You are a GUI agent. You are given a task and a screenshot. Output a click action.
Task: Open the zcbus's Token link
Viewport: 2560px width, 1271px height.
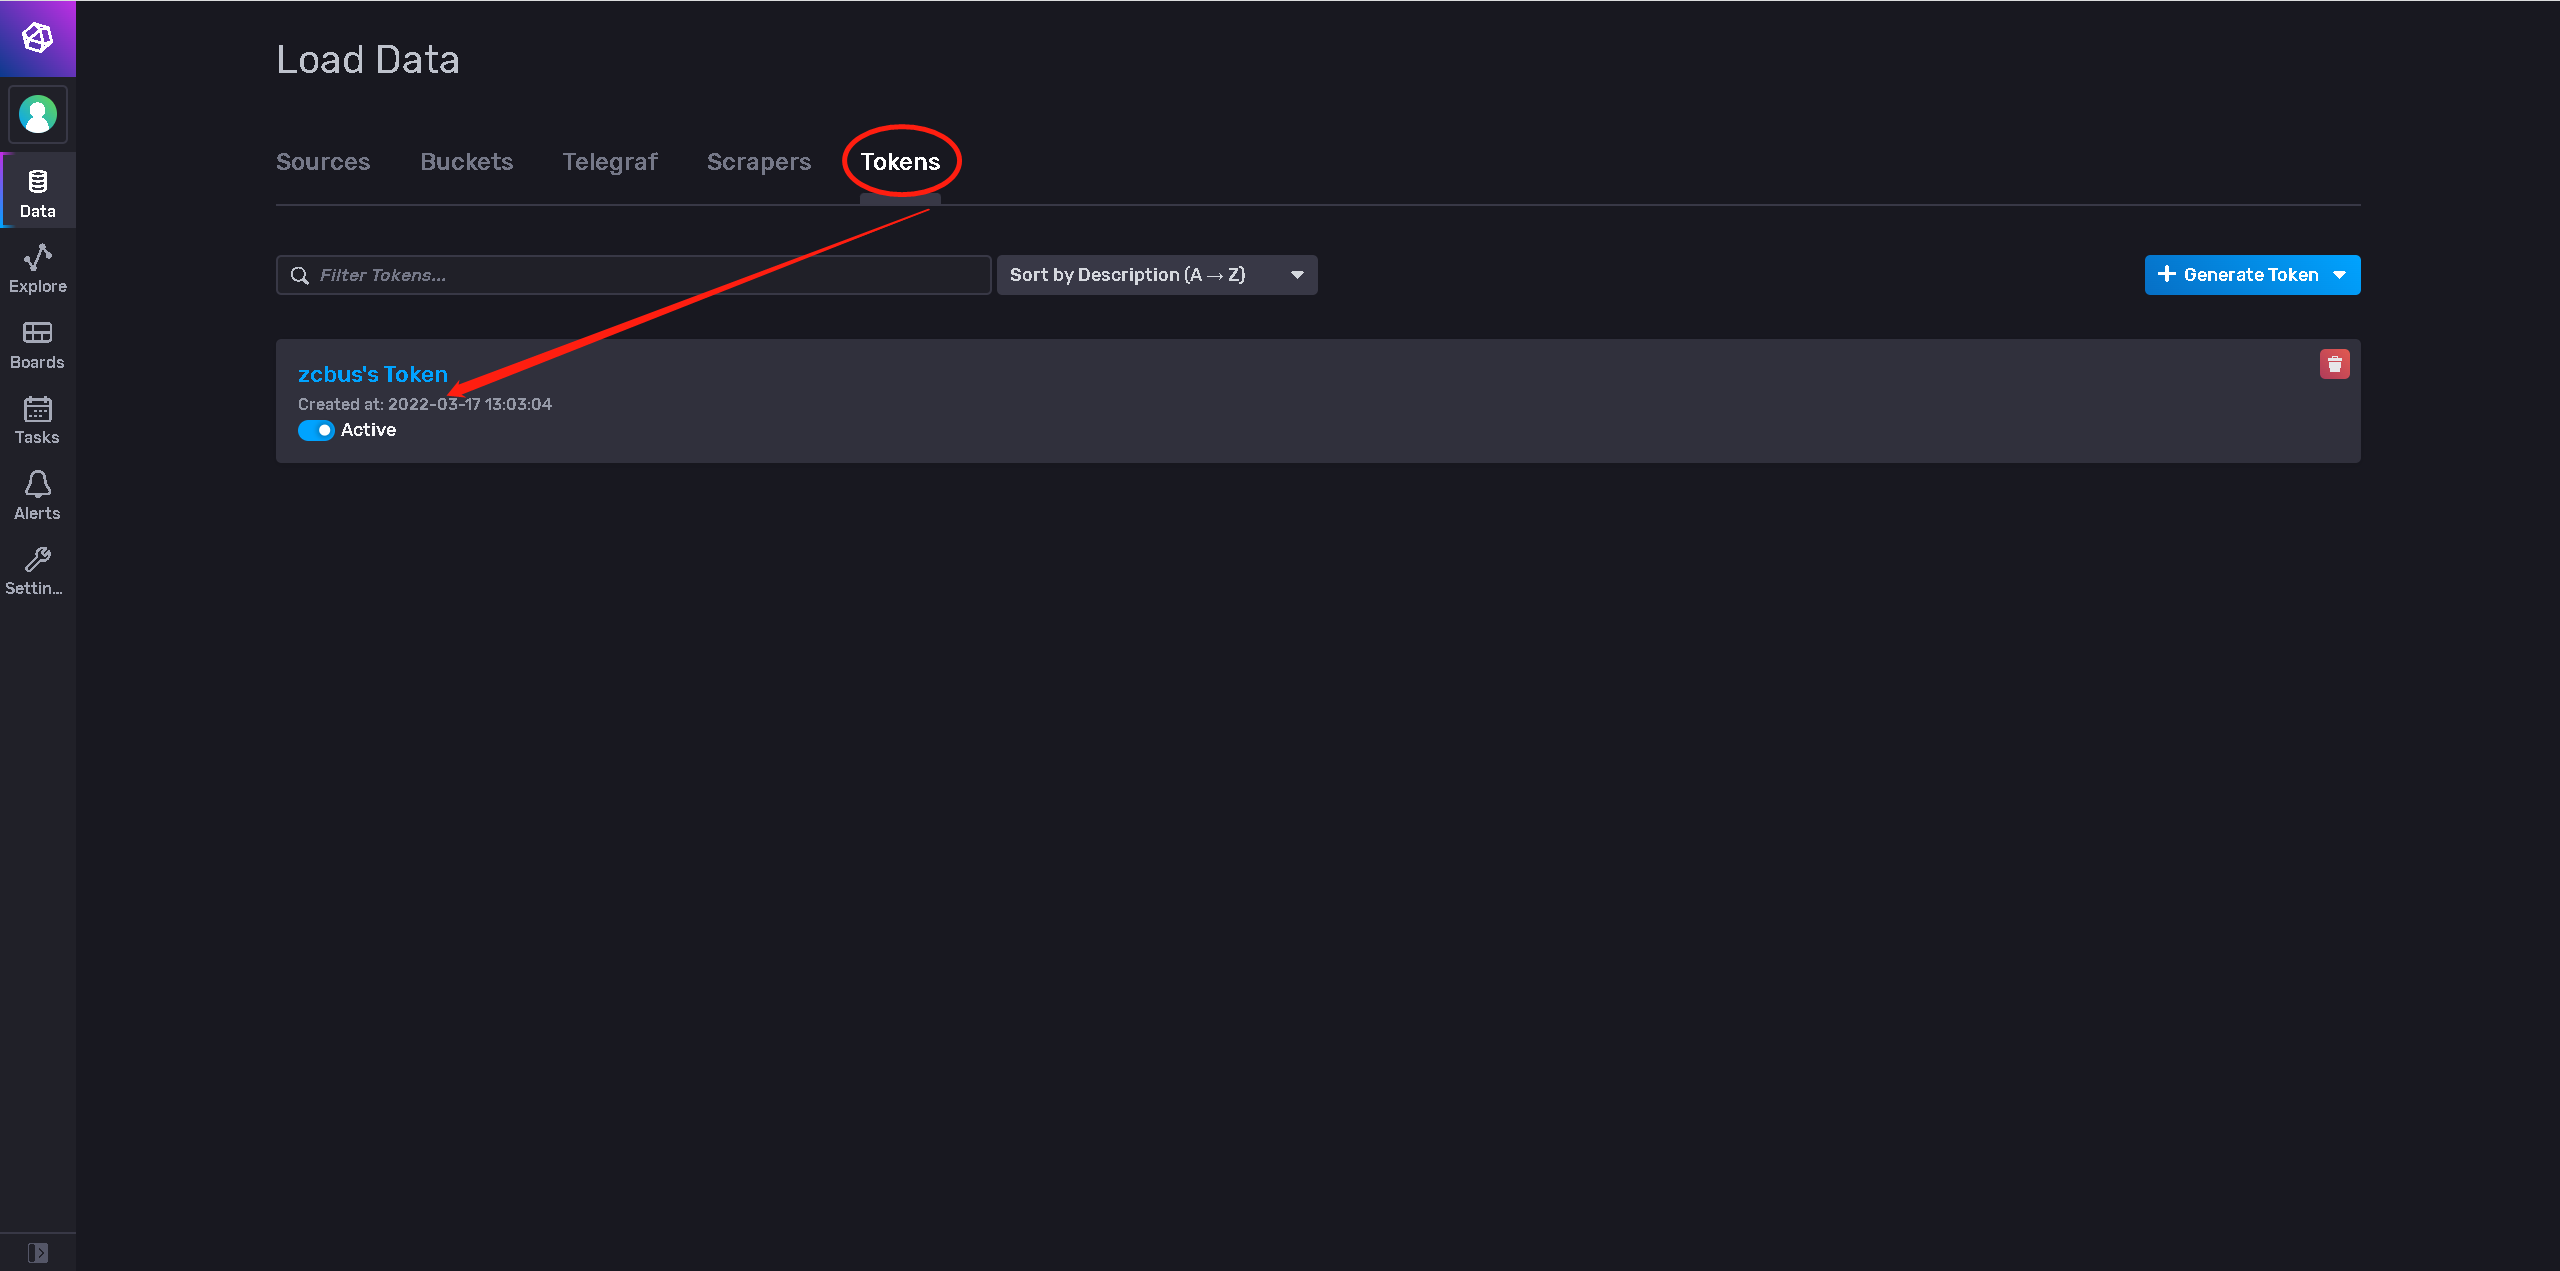[x=372, y=374]
